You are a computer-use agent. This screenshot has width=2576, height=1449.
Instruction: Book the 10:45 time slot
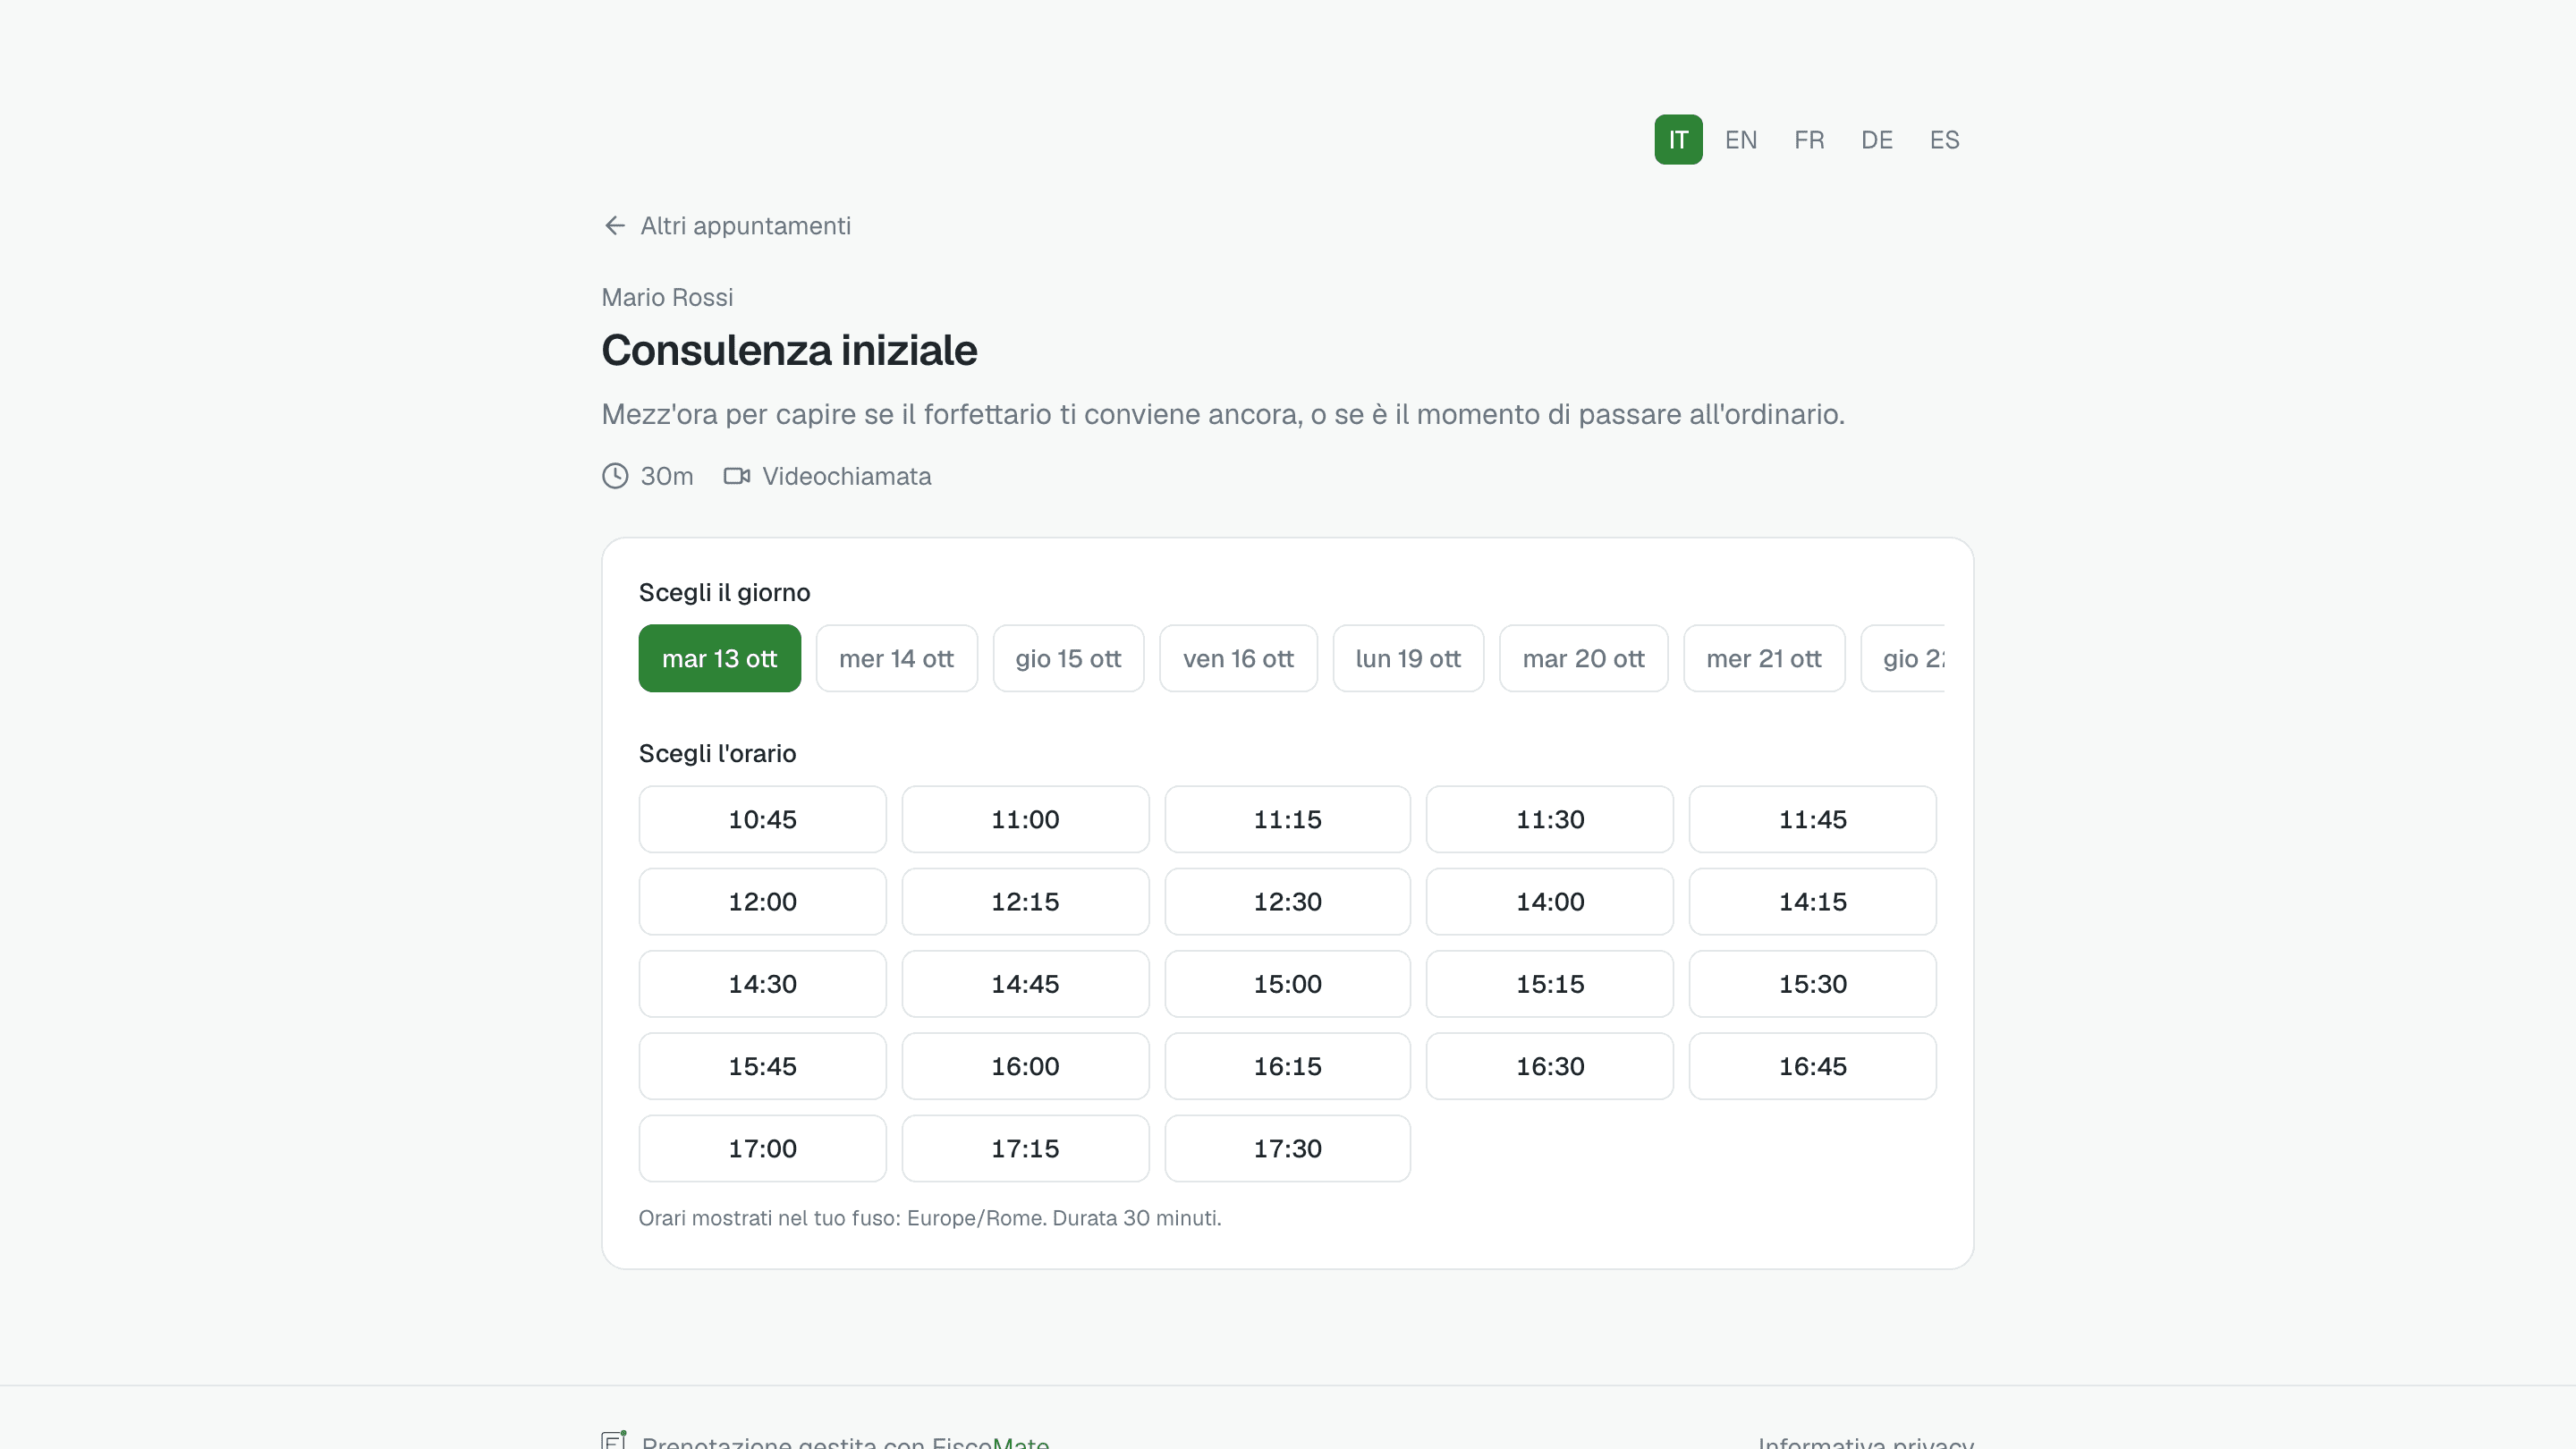coord(763,820)
